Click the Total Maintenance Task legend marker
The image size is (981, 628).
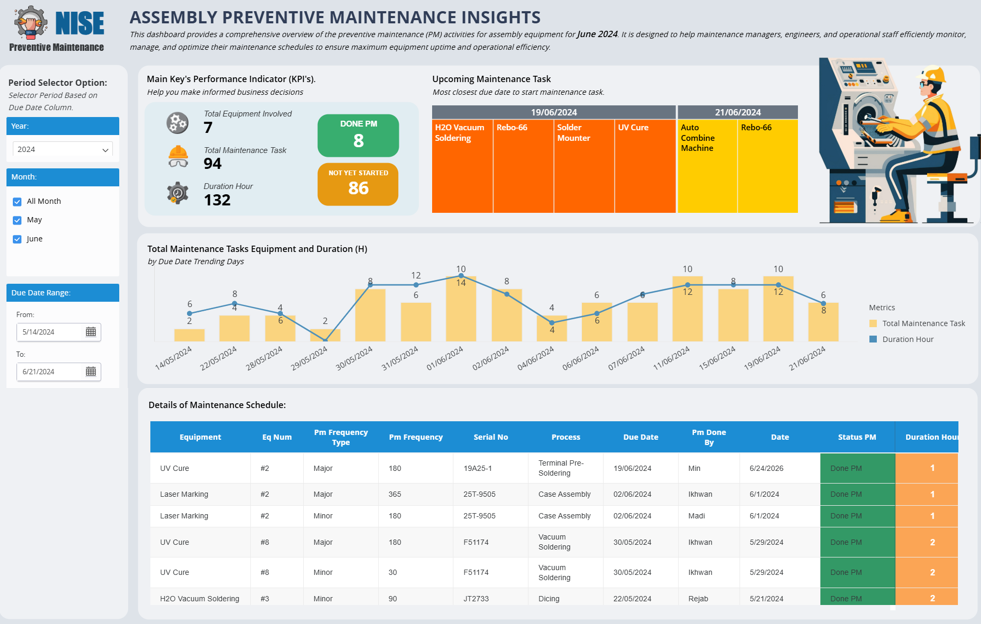(873, 324)
